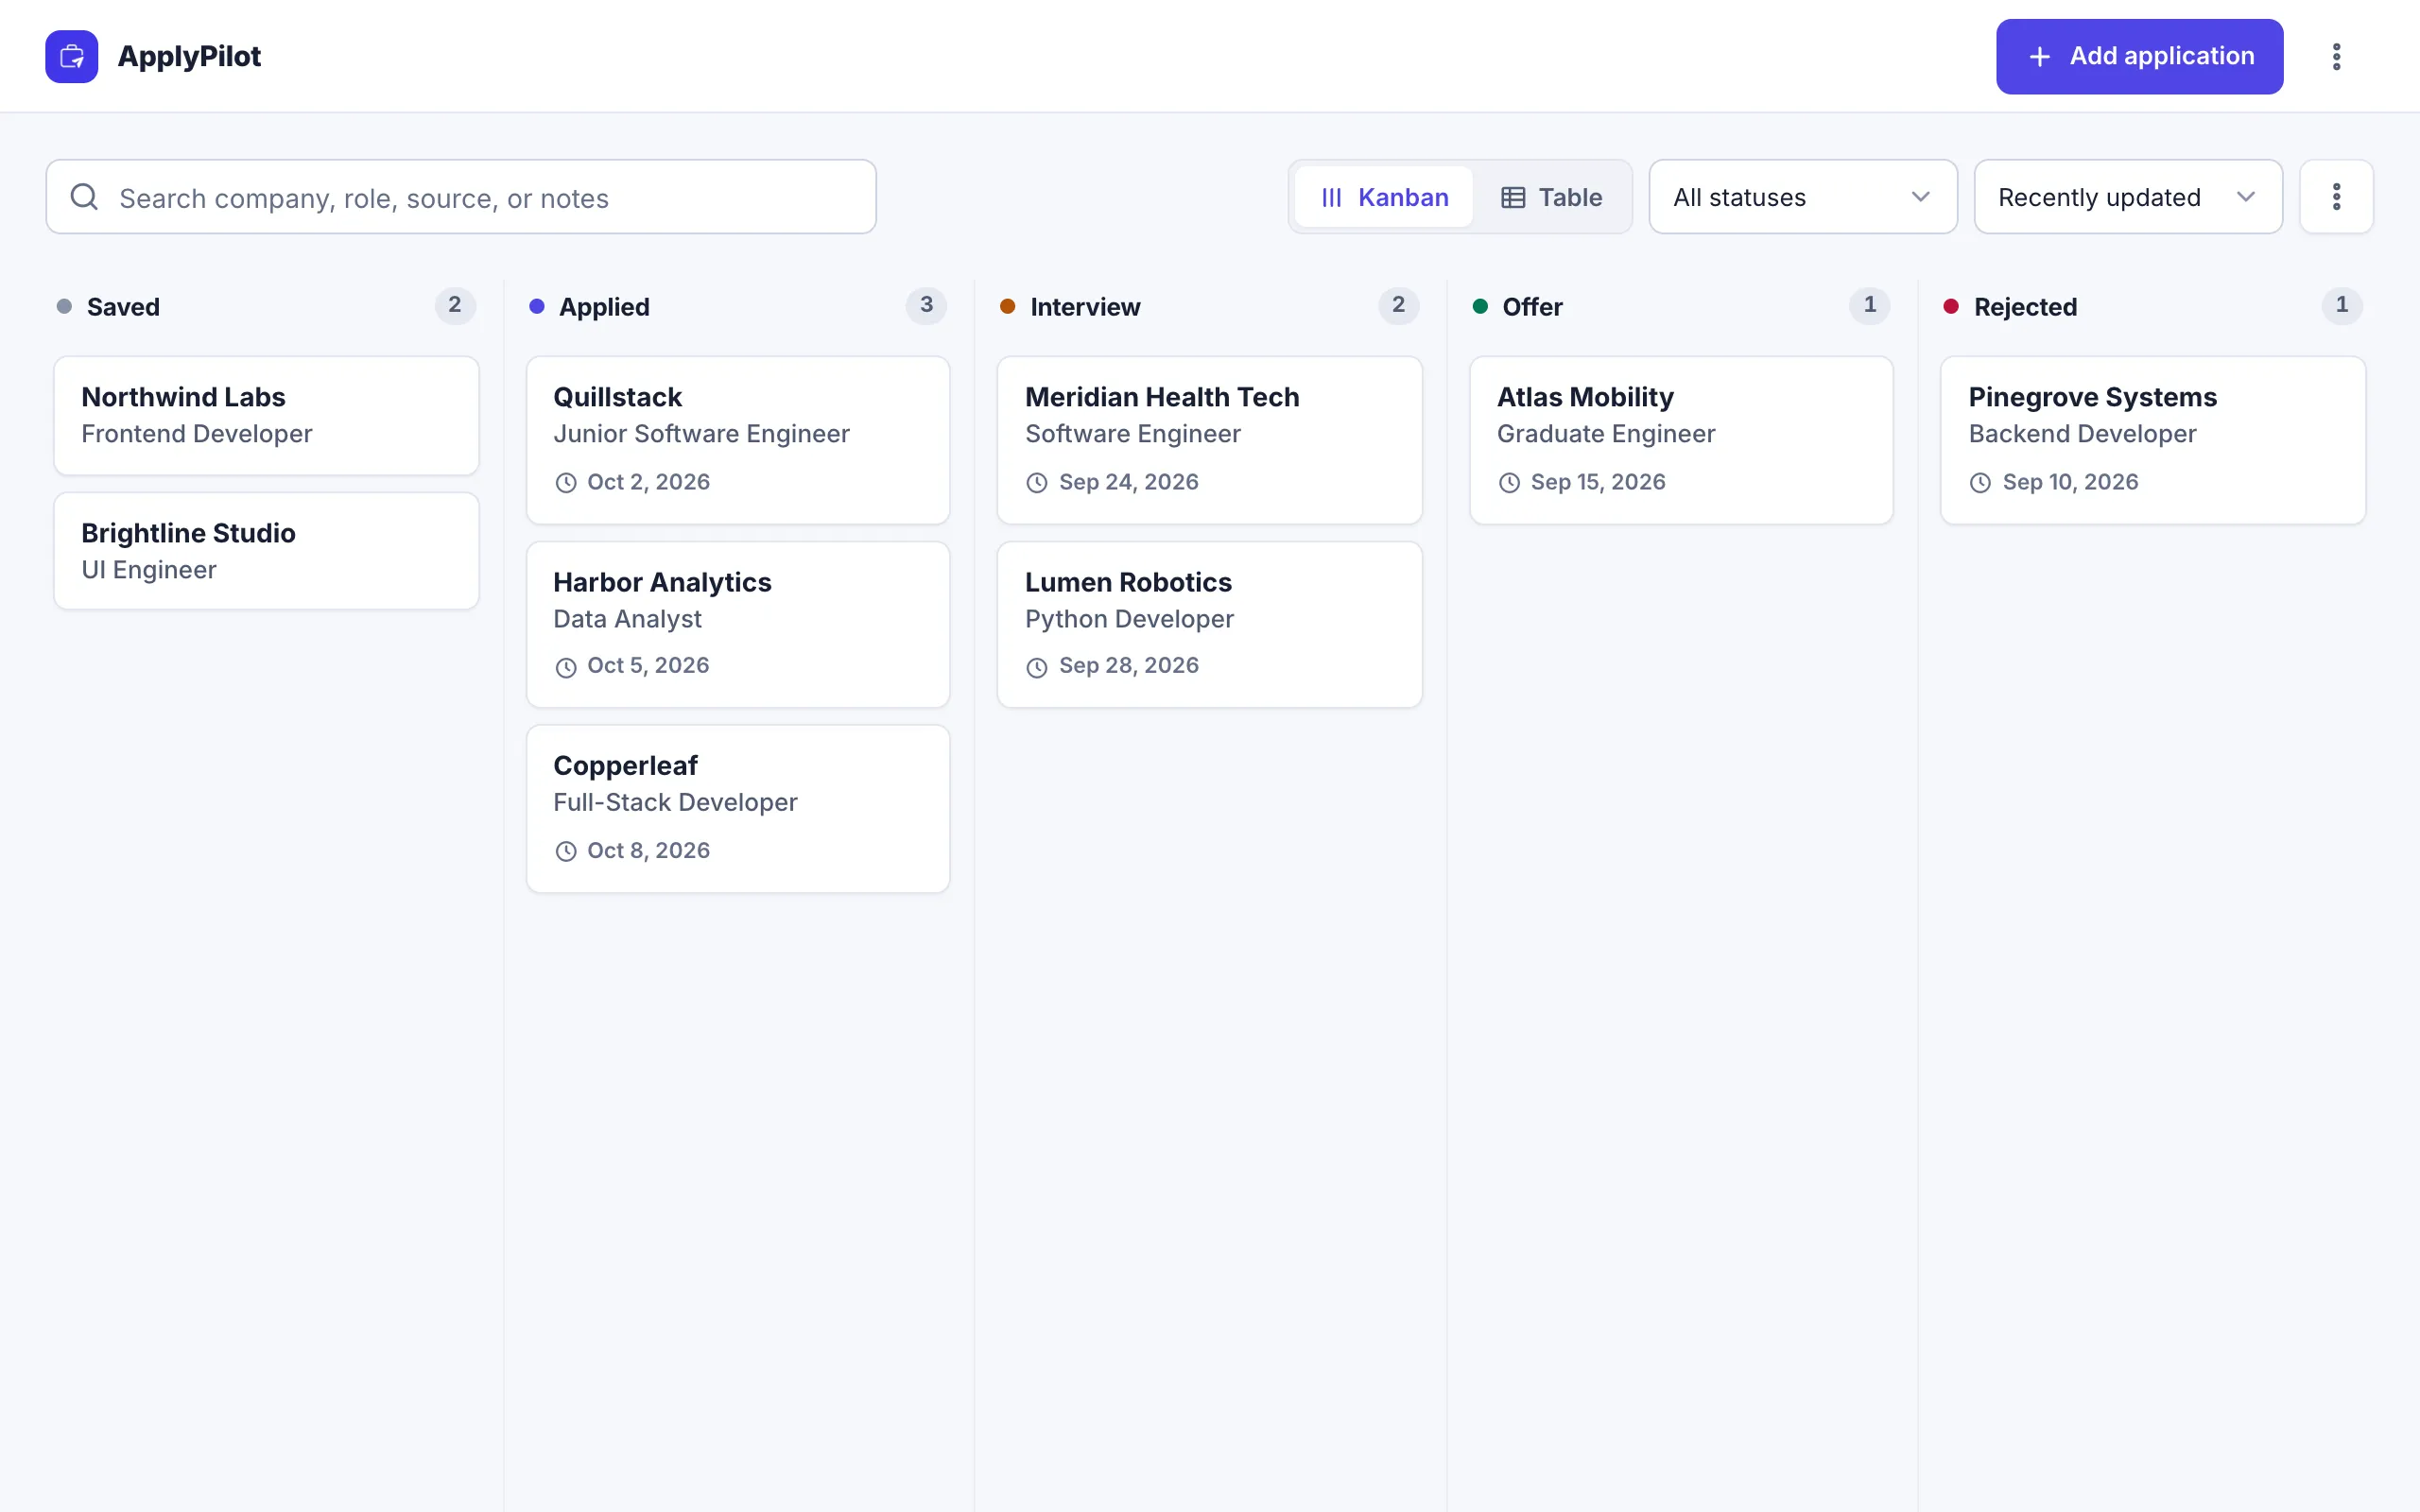This screenshot has height=1512, width=2420.
Task: Click the ApplyPilot app name
Action: pyautogui.click(x=189, y=56)
